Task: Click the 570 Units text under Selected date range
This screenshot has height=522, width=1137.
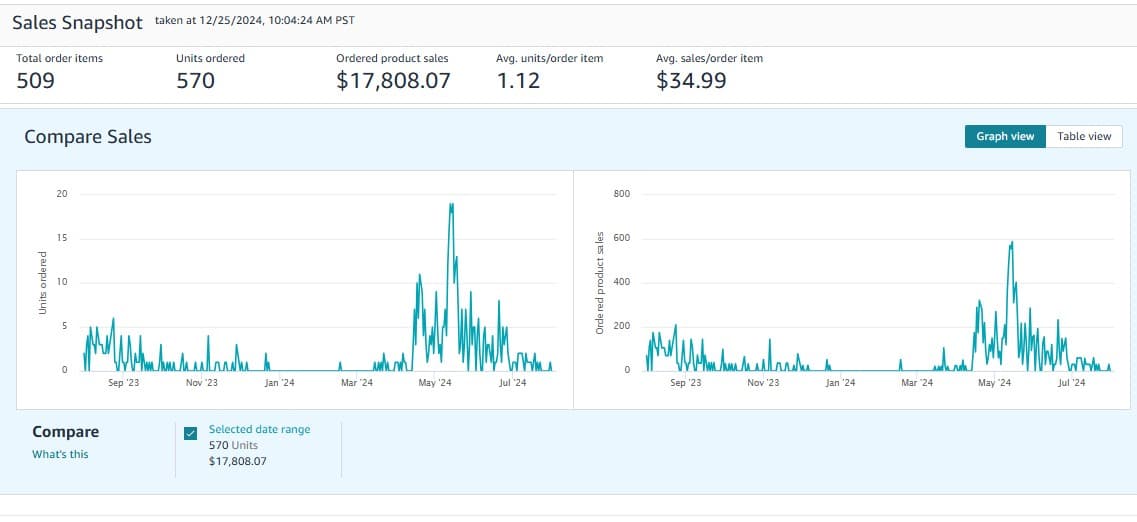Action: (233, 445)
